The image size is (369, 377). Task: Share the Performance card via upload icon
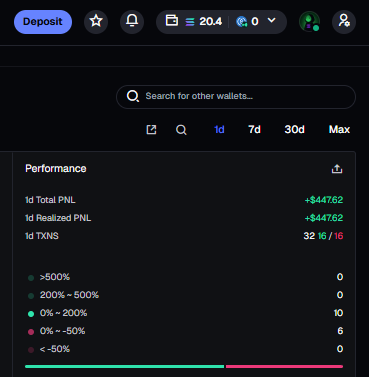click(x=337, y=169)
